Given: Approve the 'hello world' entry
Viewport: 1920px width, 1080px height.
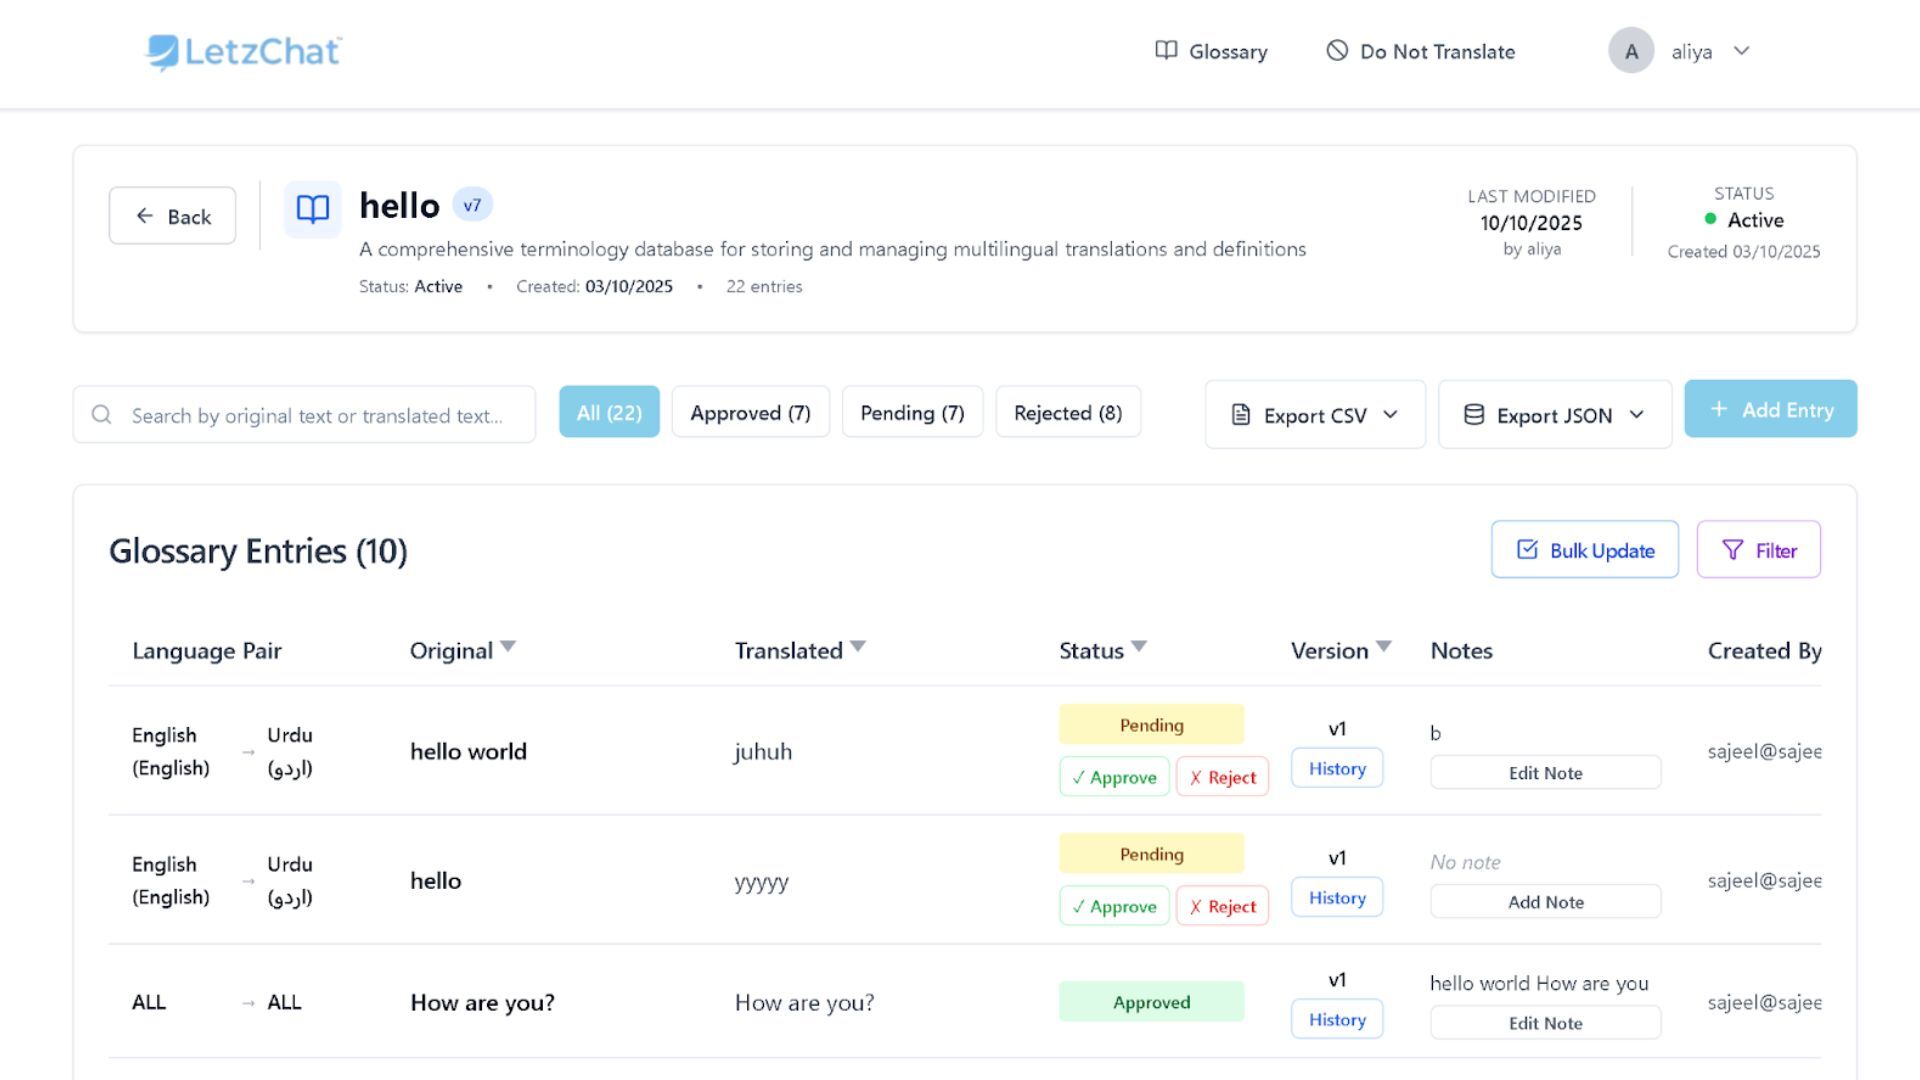Looking at the screenshot, I should click(1114, 777).
